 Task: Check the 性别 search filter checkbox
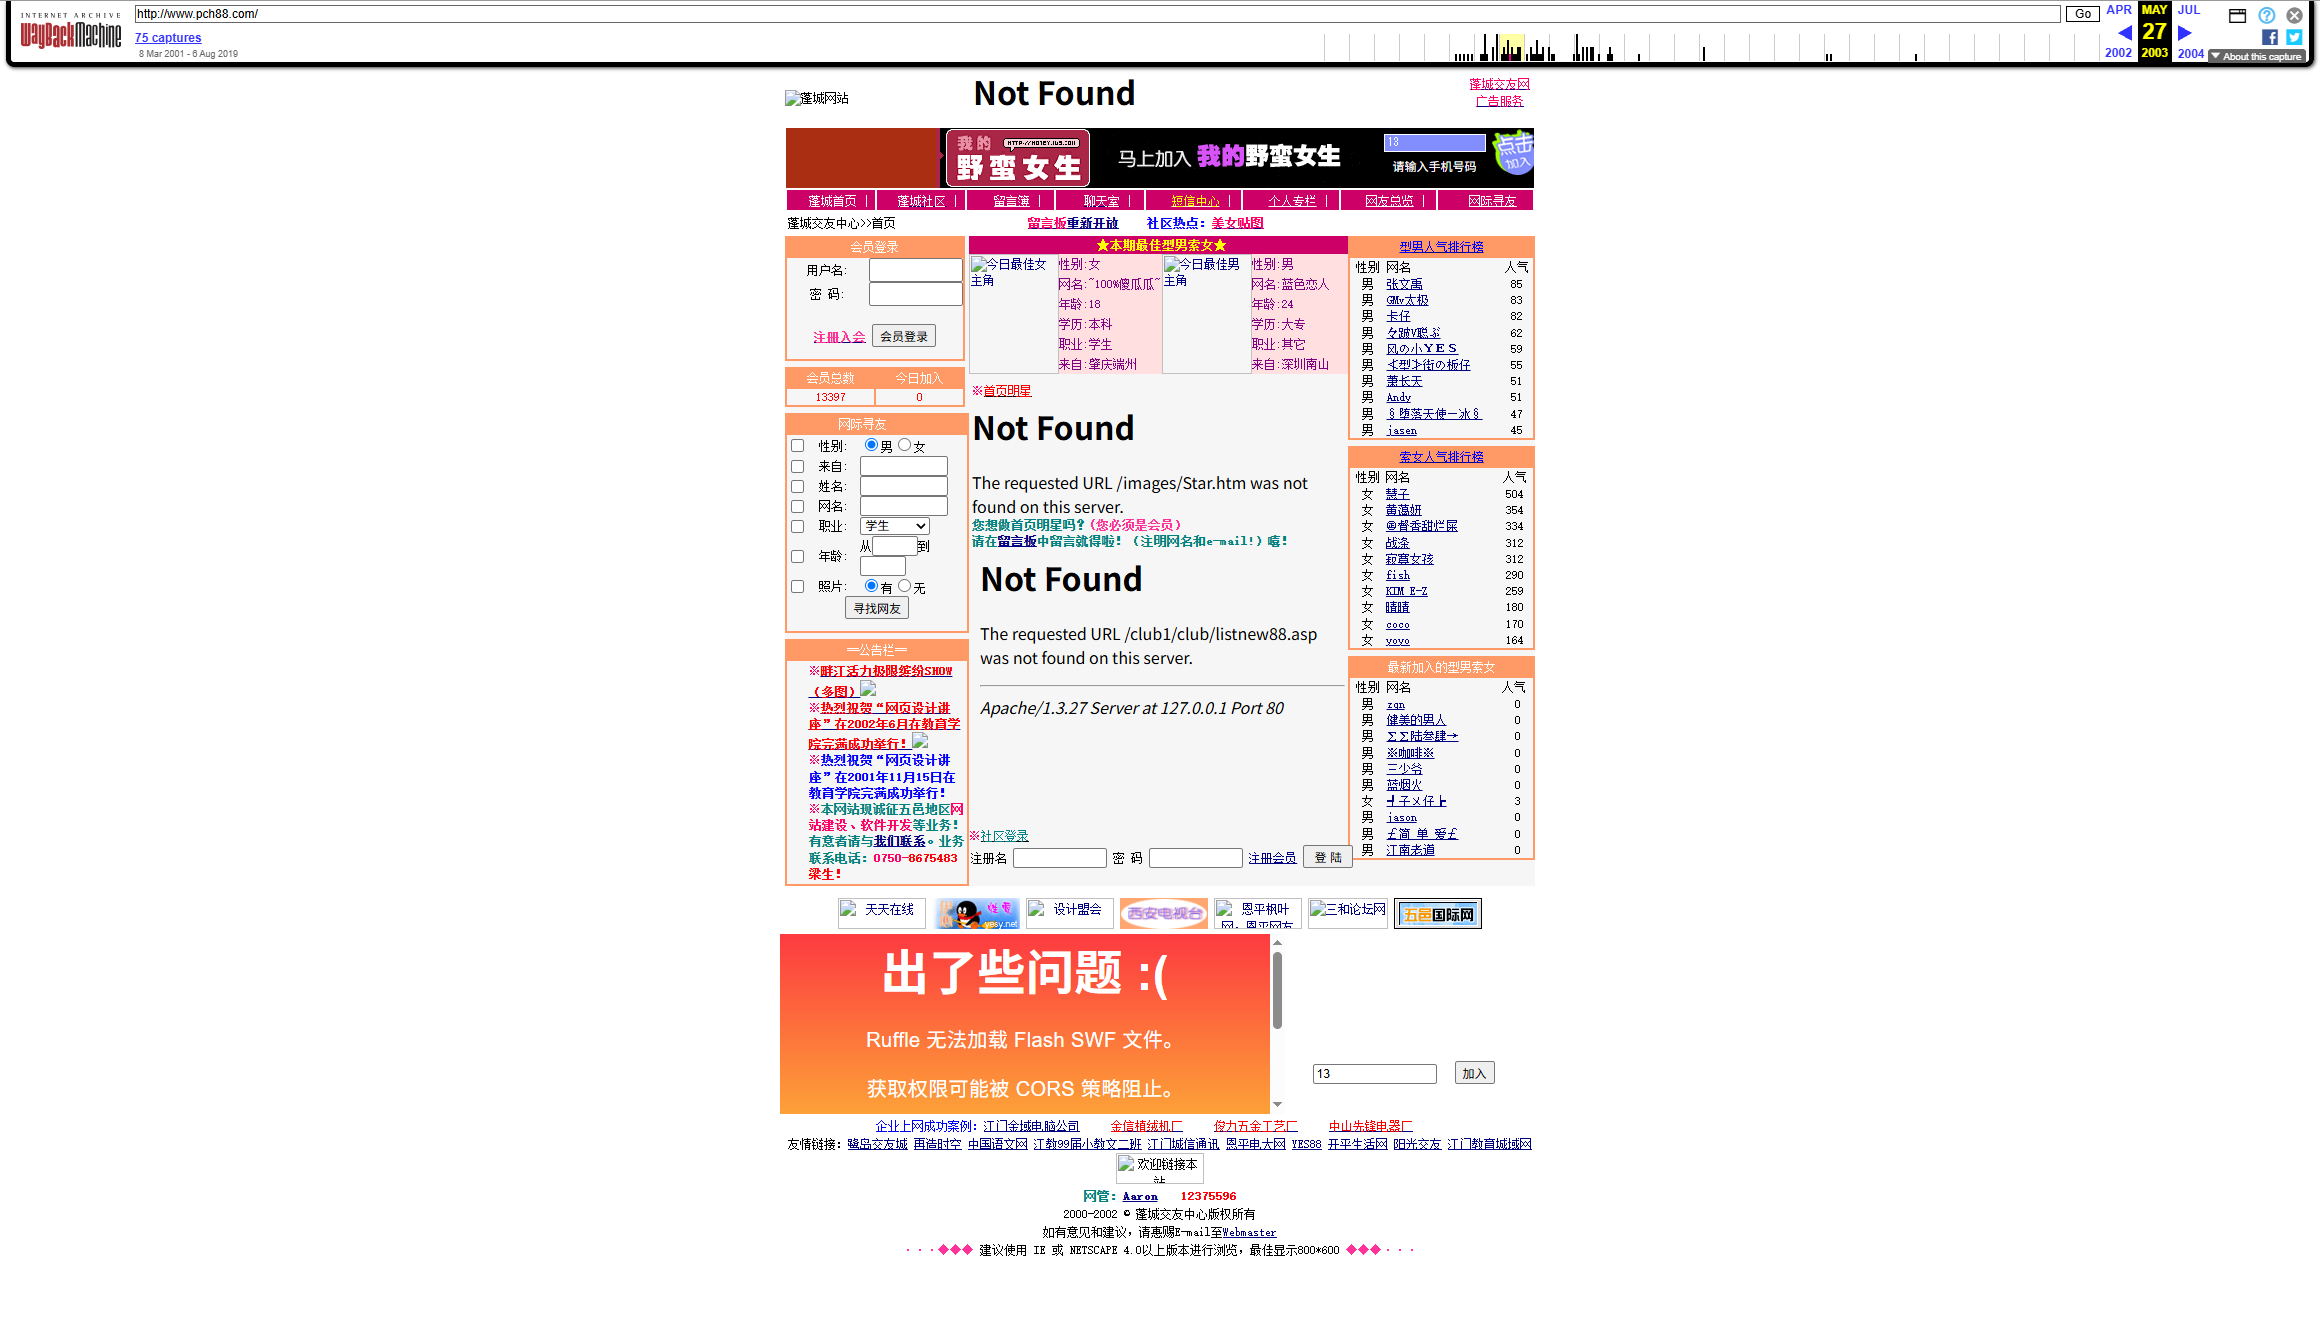pyautogui.click(x=797, y=446)
